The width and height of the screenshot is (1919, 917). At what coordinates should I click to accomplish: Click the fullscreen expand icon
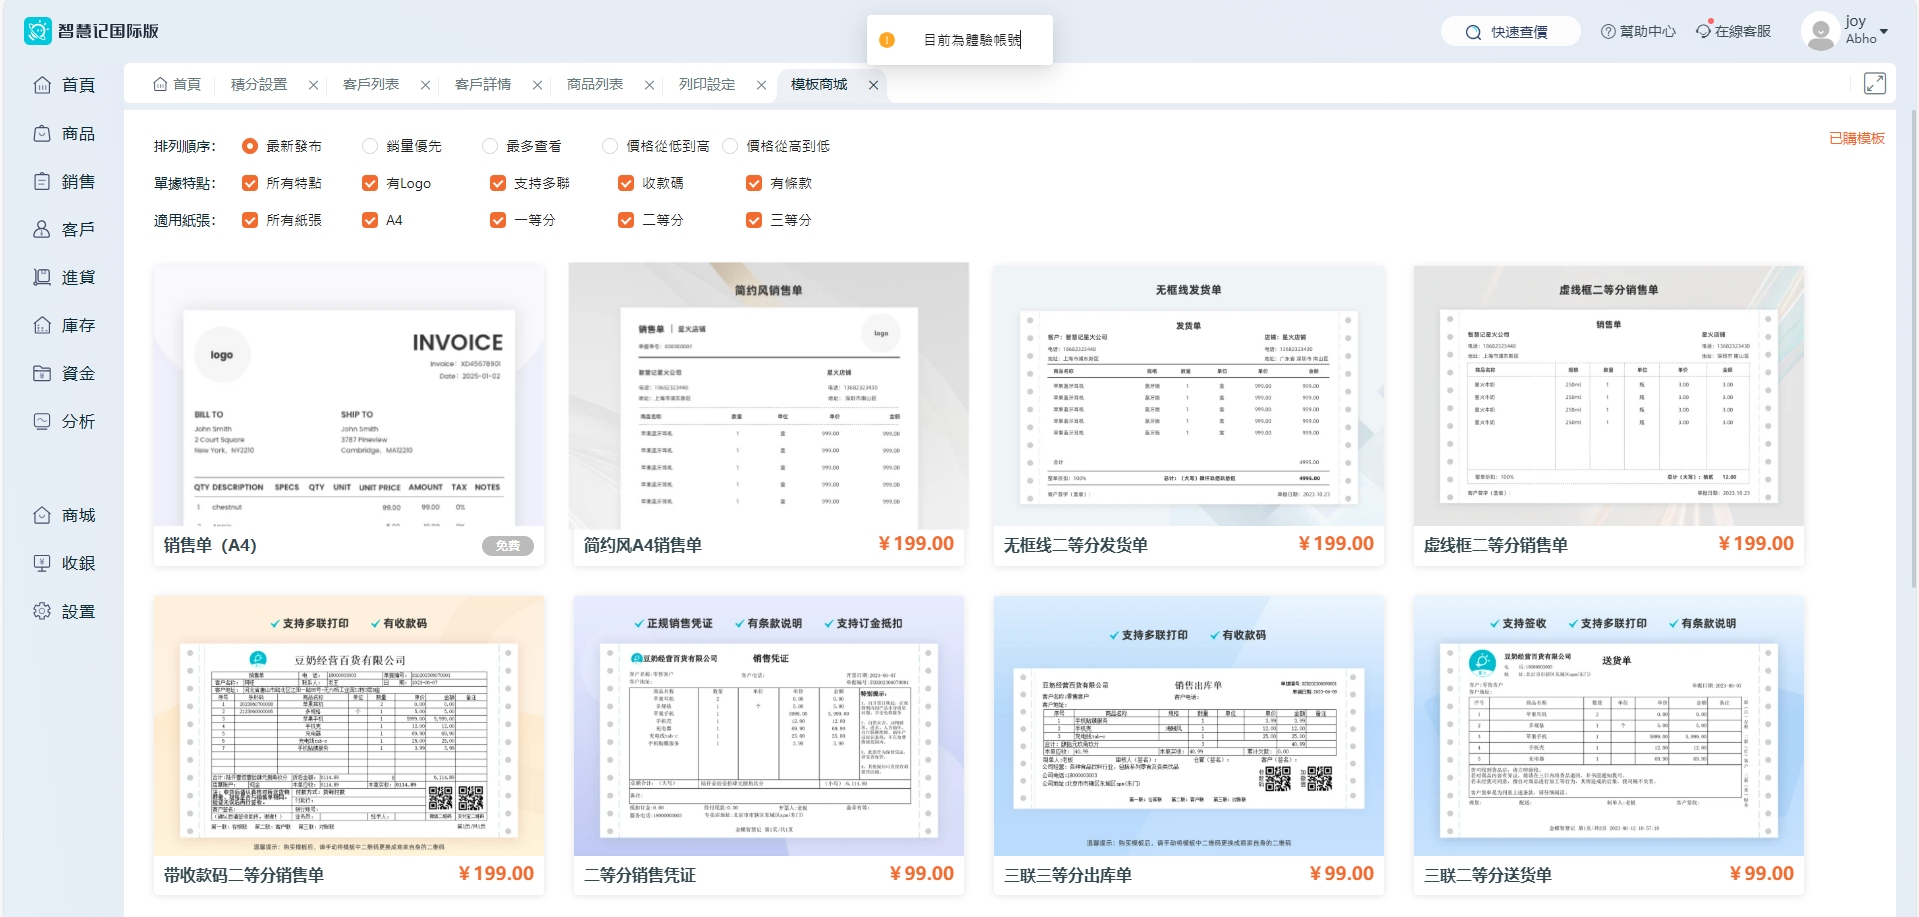(1875, 84)
